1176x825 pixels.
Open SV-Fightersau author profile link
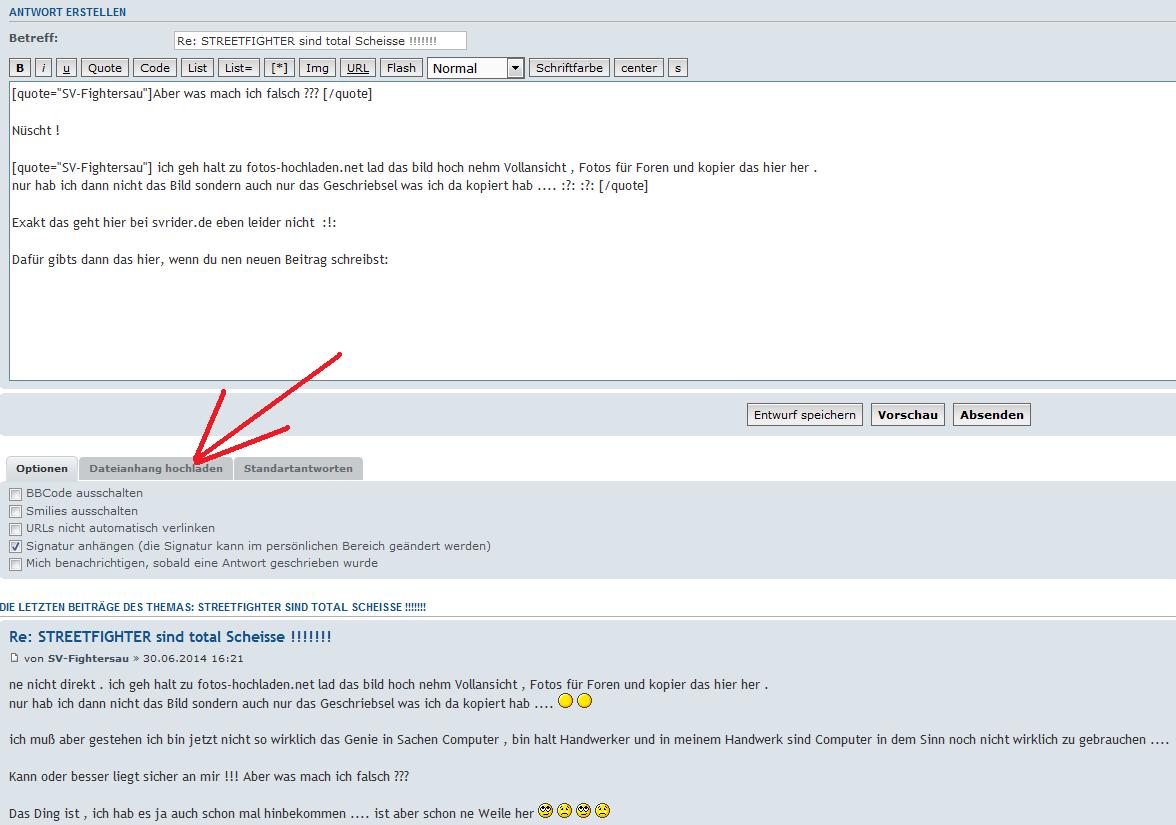(x=88, y=659)
